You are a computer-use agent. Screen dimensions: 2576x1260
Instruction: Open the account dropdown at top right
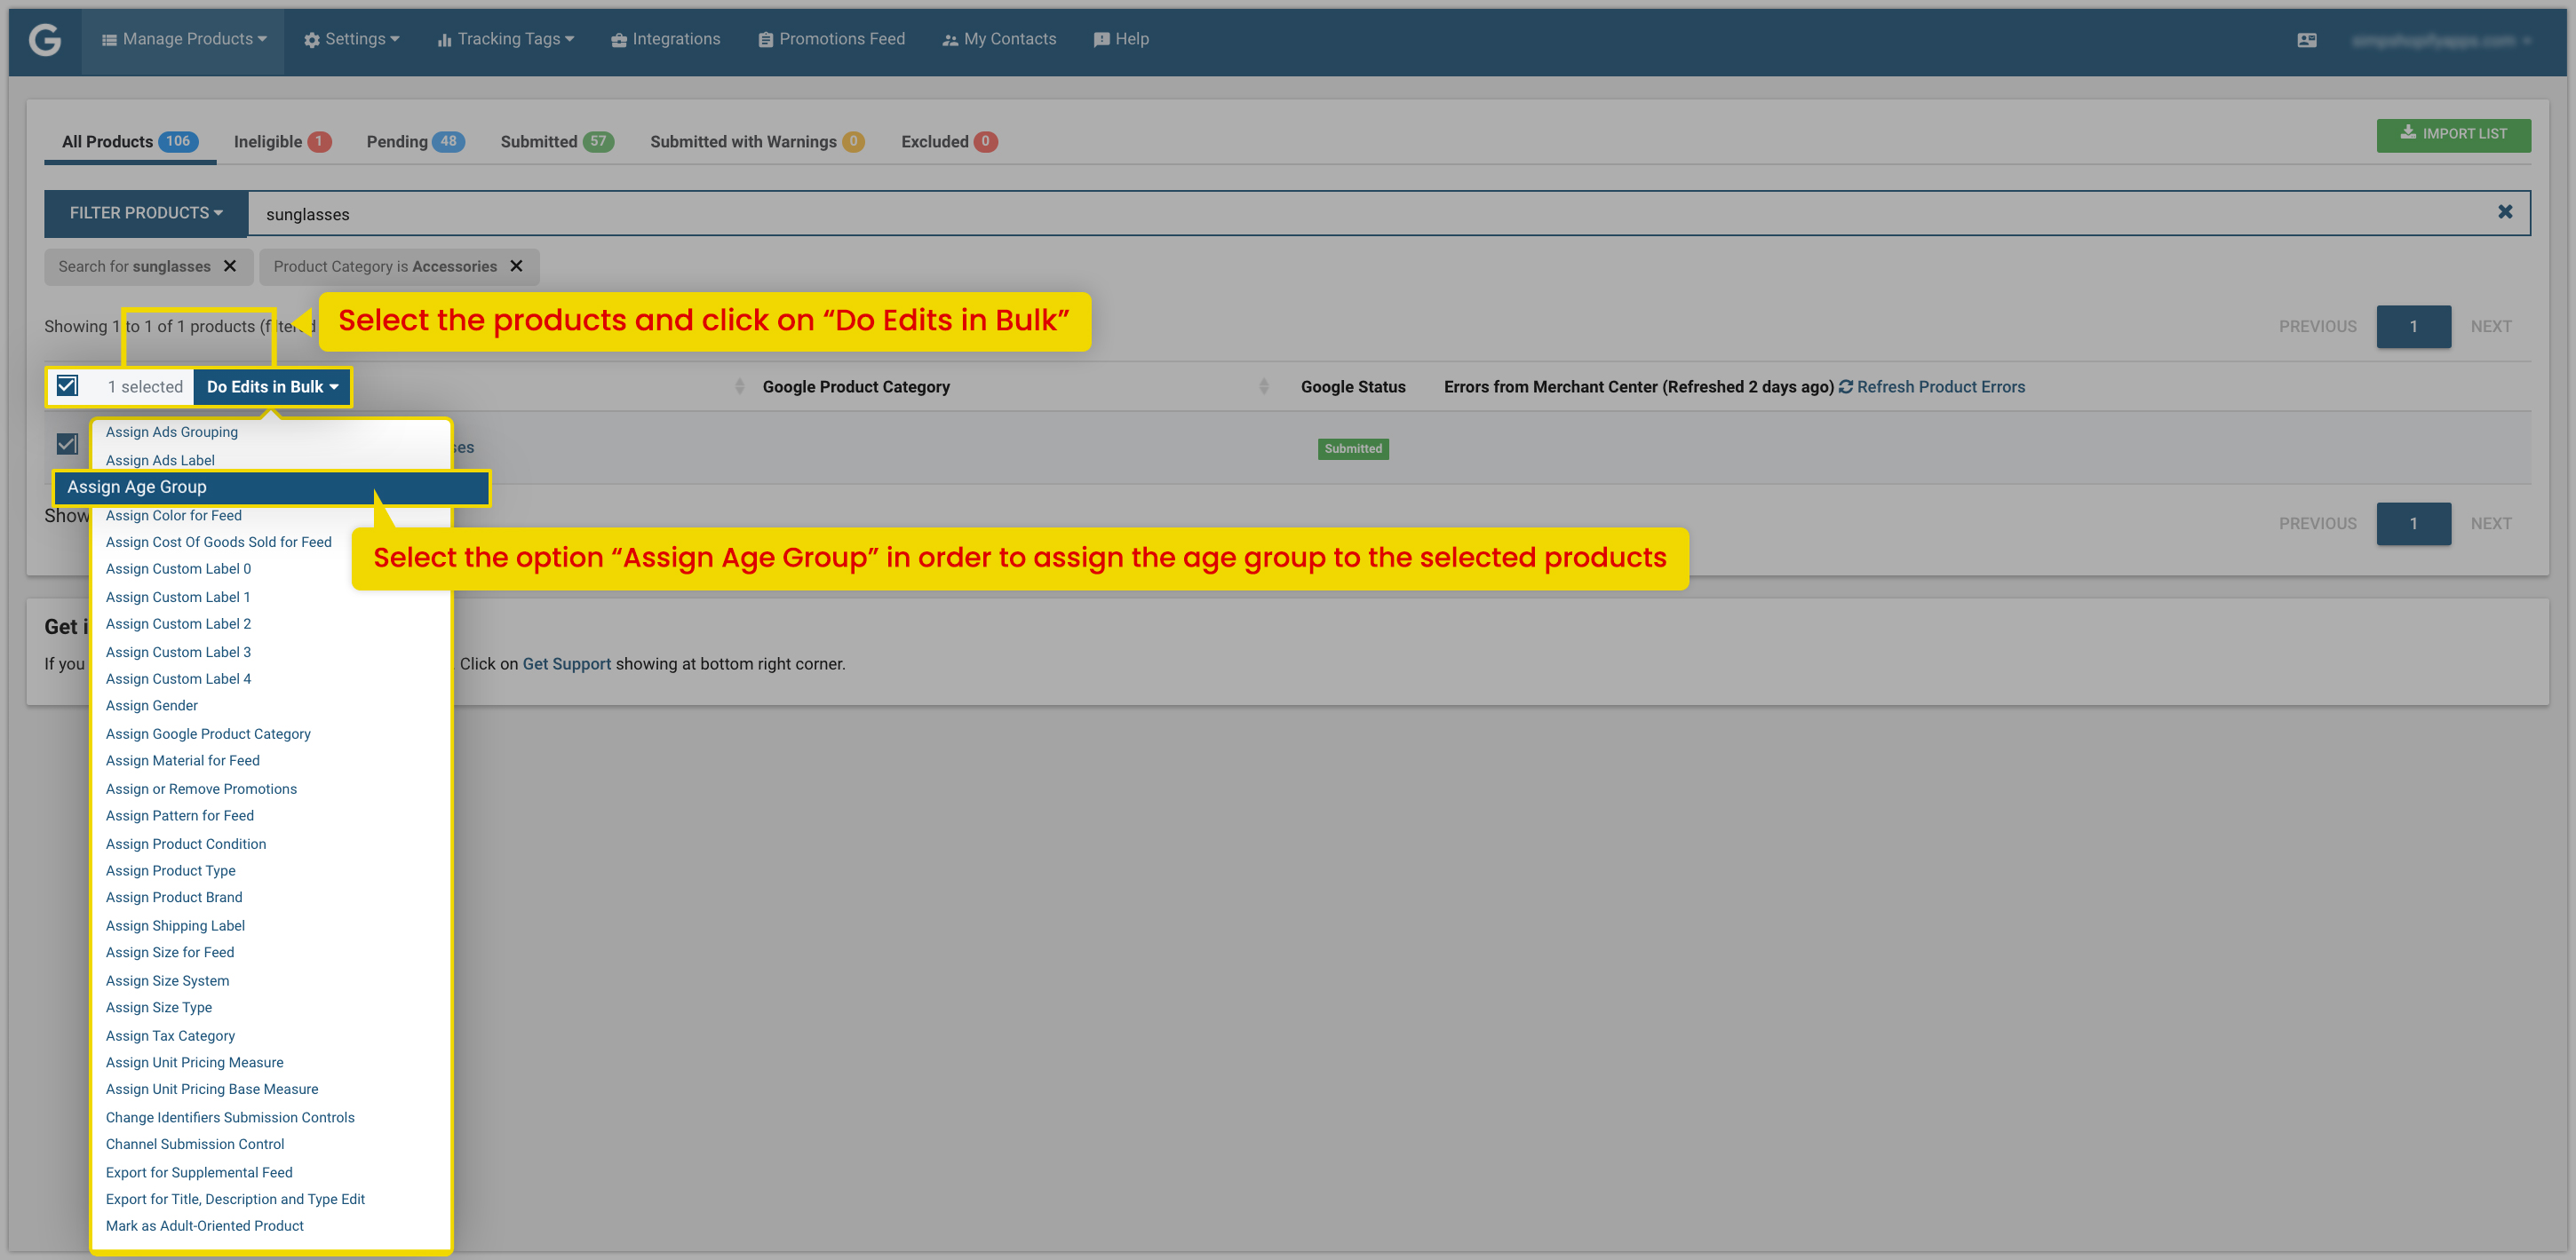click(x=2440, y=41)
